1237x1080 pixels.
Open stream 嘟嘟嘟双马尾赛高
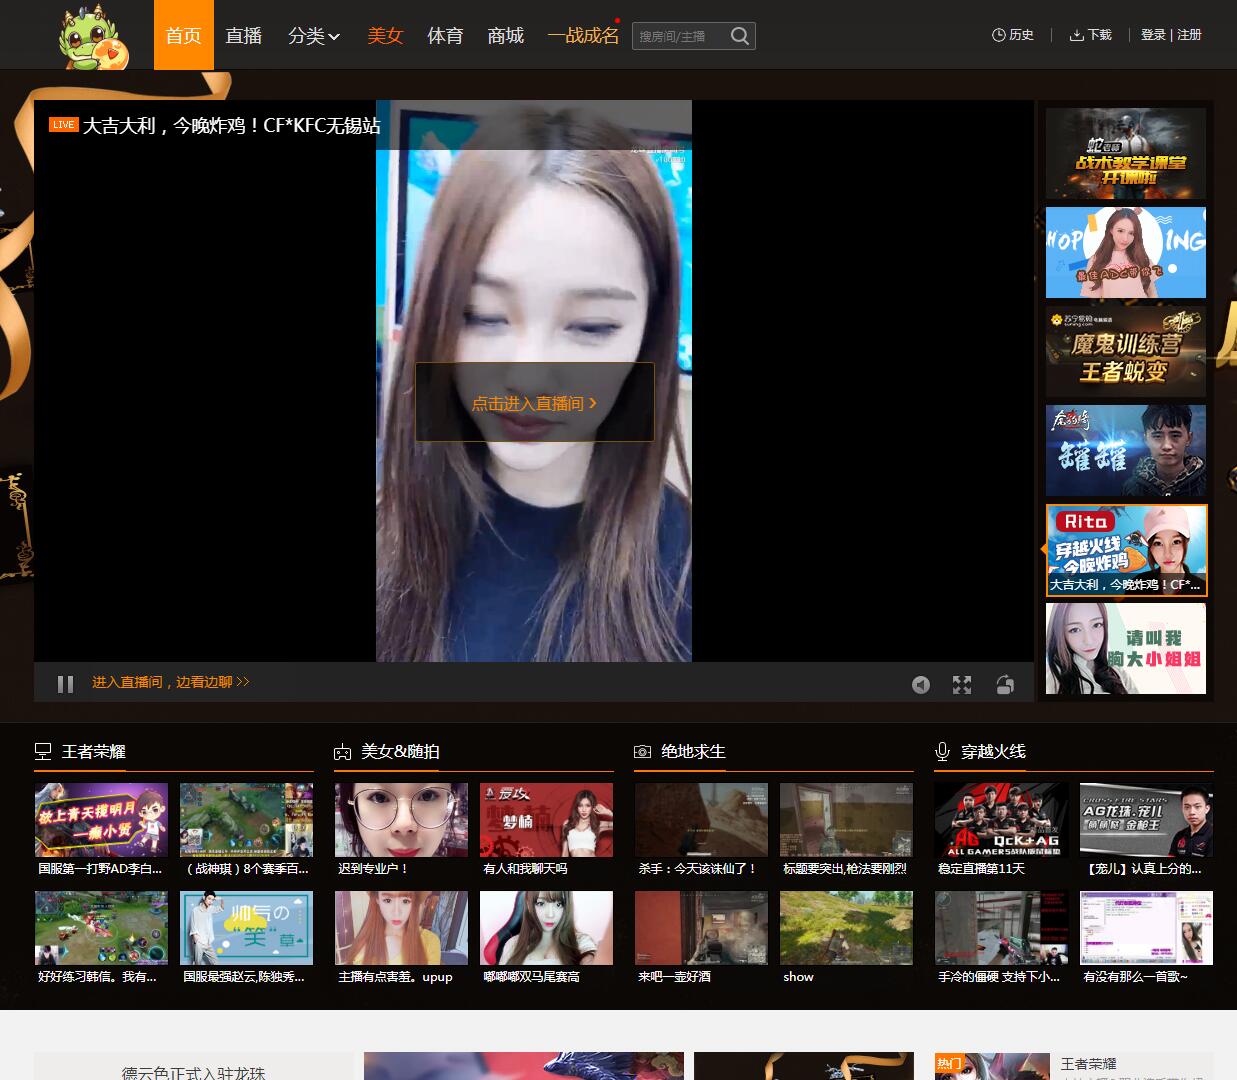click(546, 939)
